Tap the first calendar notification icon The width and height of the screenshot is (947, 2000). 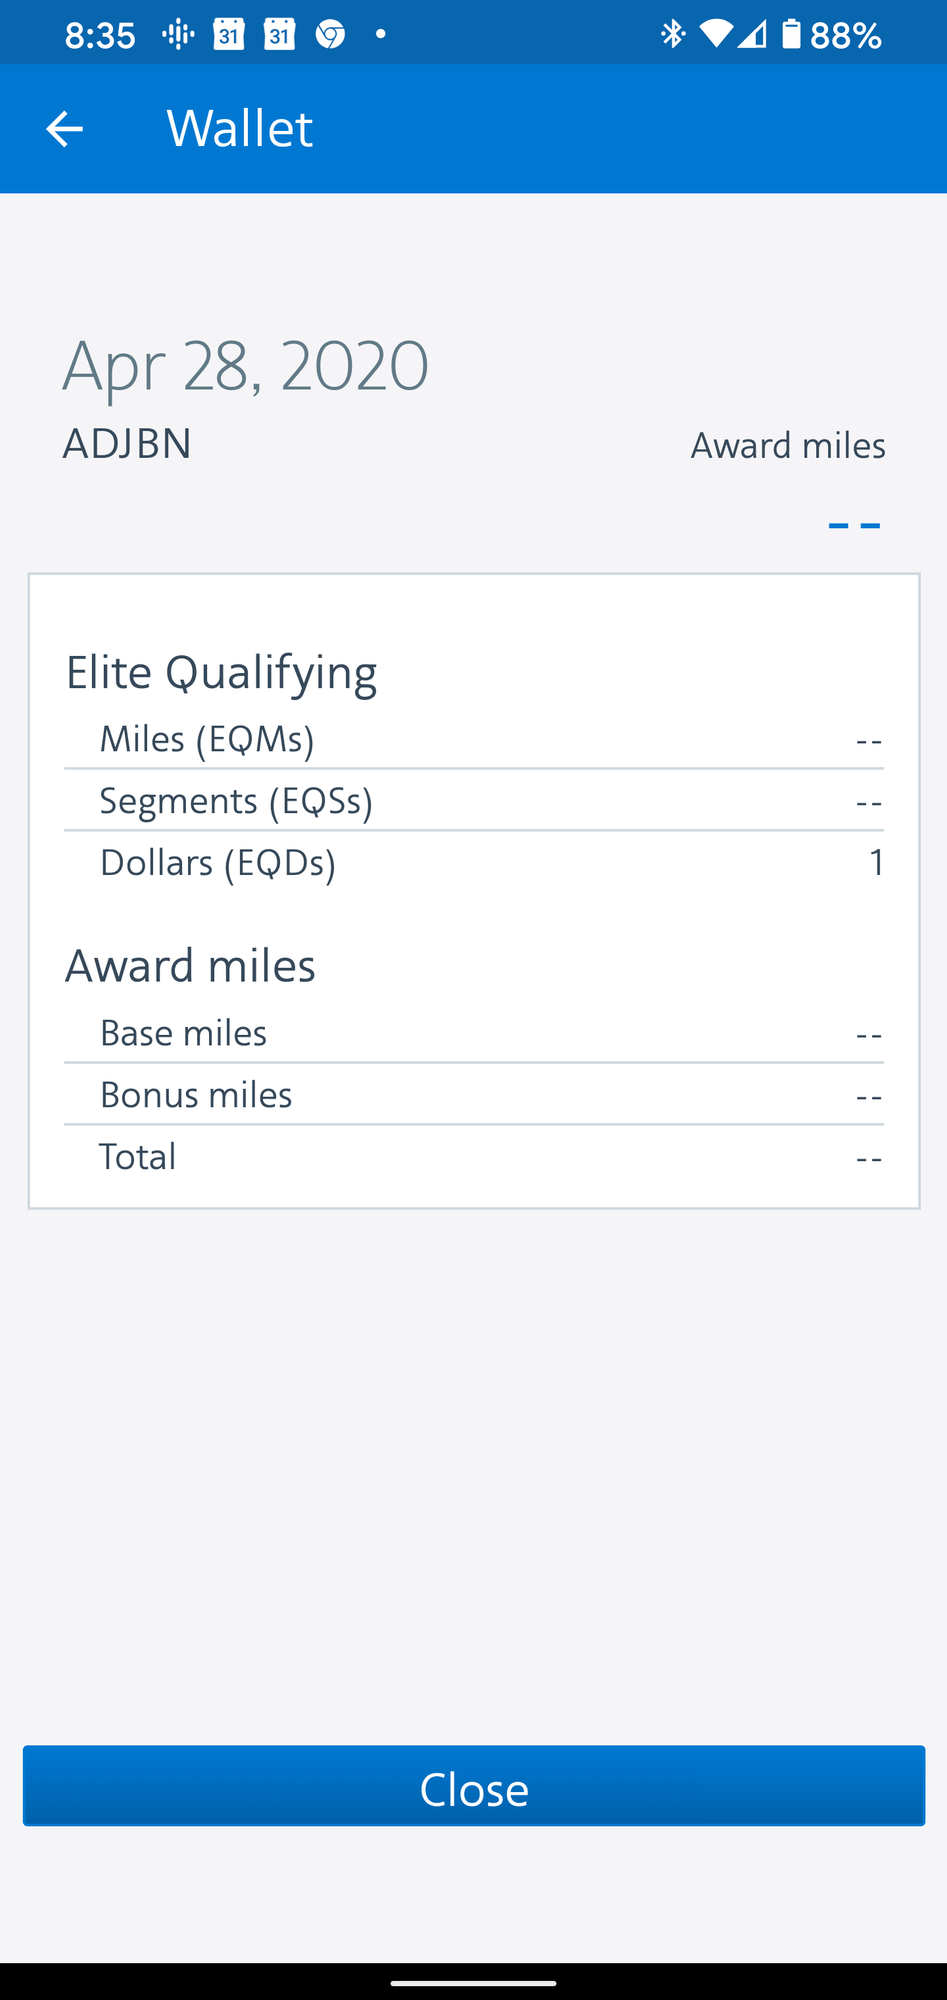[x=229, y=35]
